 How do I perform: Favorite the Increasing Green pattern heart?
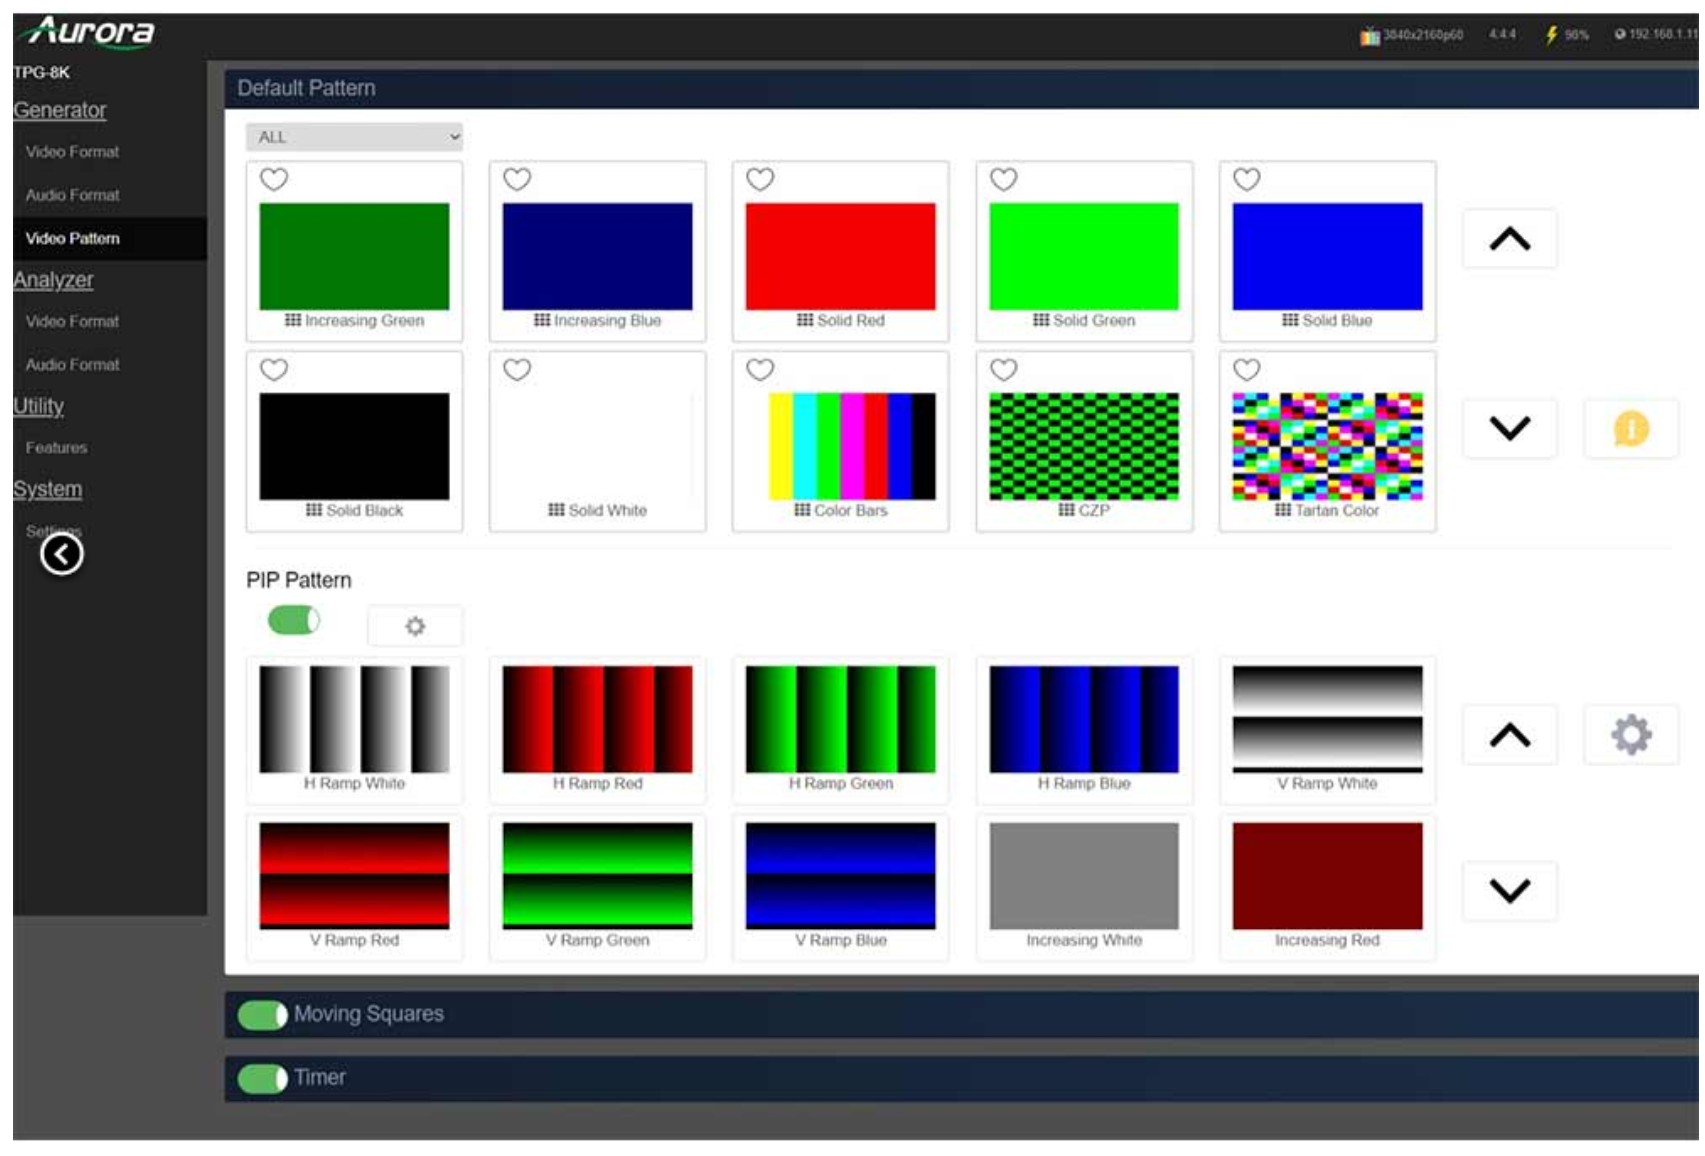coord(274,179)
